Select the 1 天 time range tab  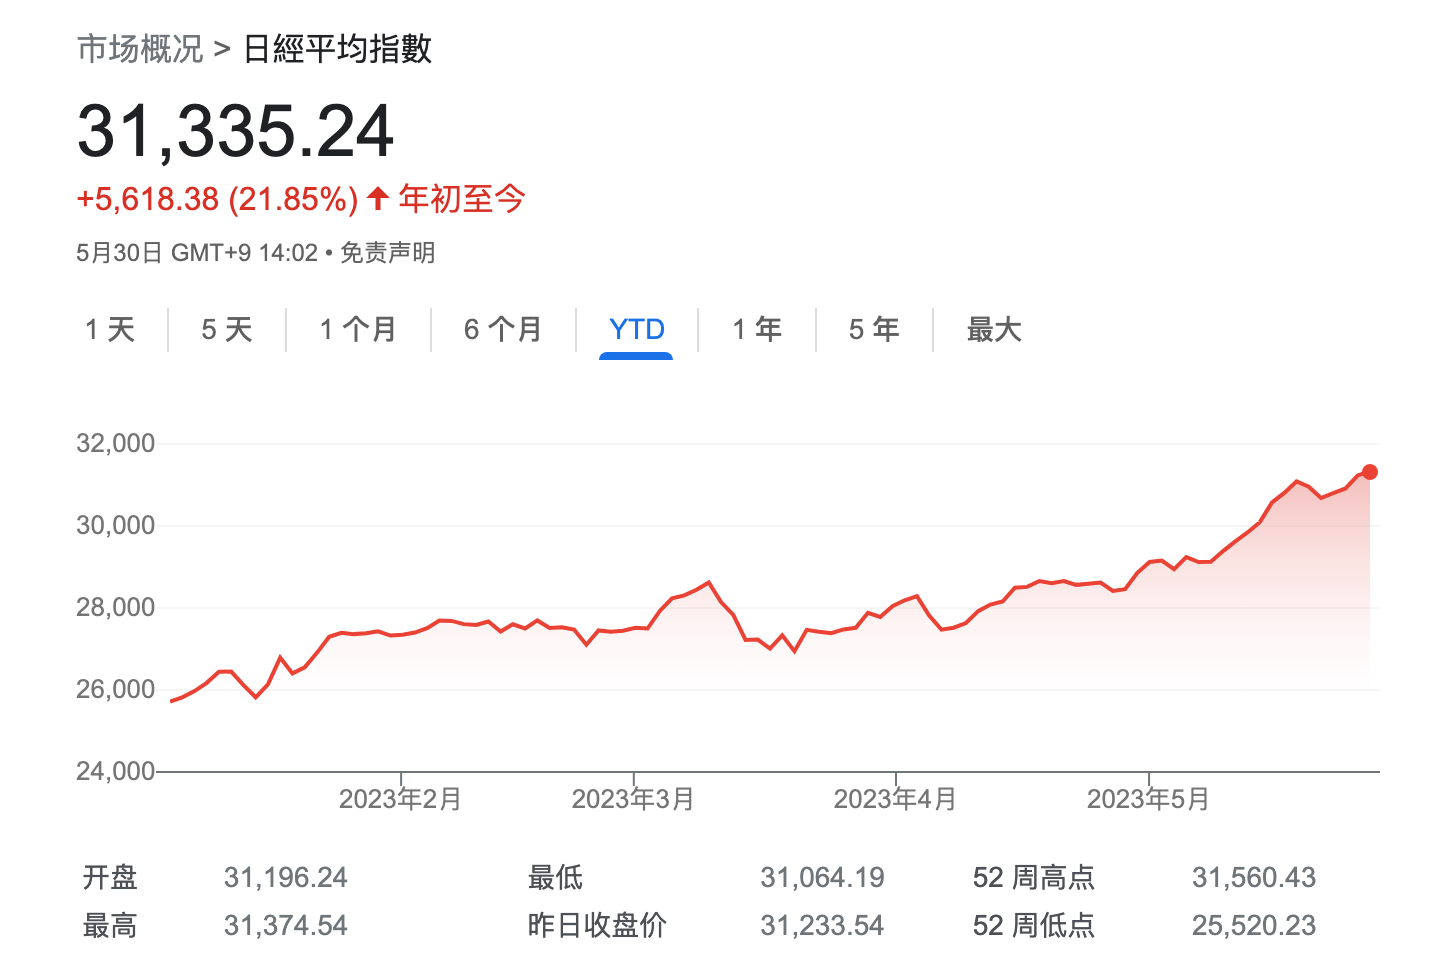click(110, 329)
